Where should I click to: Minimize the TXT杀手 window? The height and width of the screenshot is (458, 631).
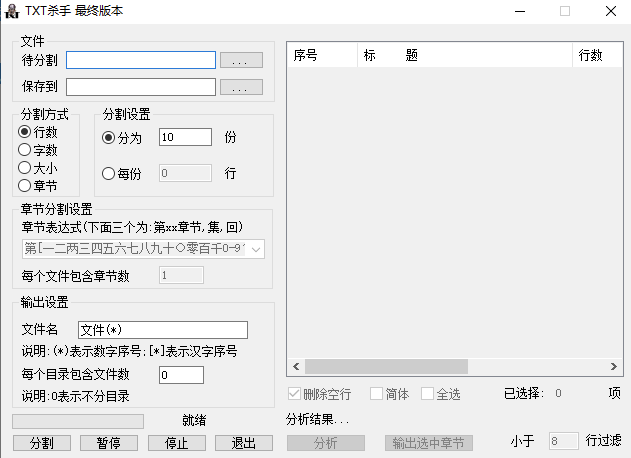(x=520, y=11)
